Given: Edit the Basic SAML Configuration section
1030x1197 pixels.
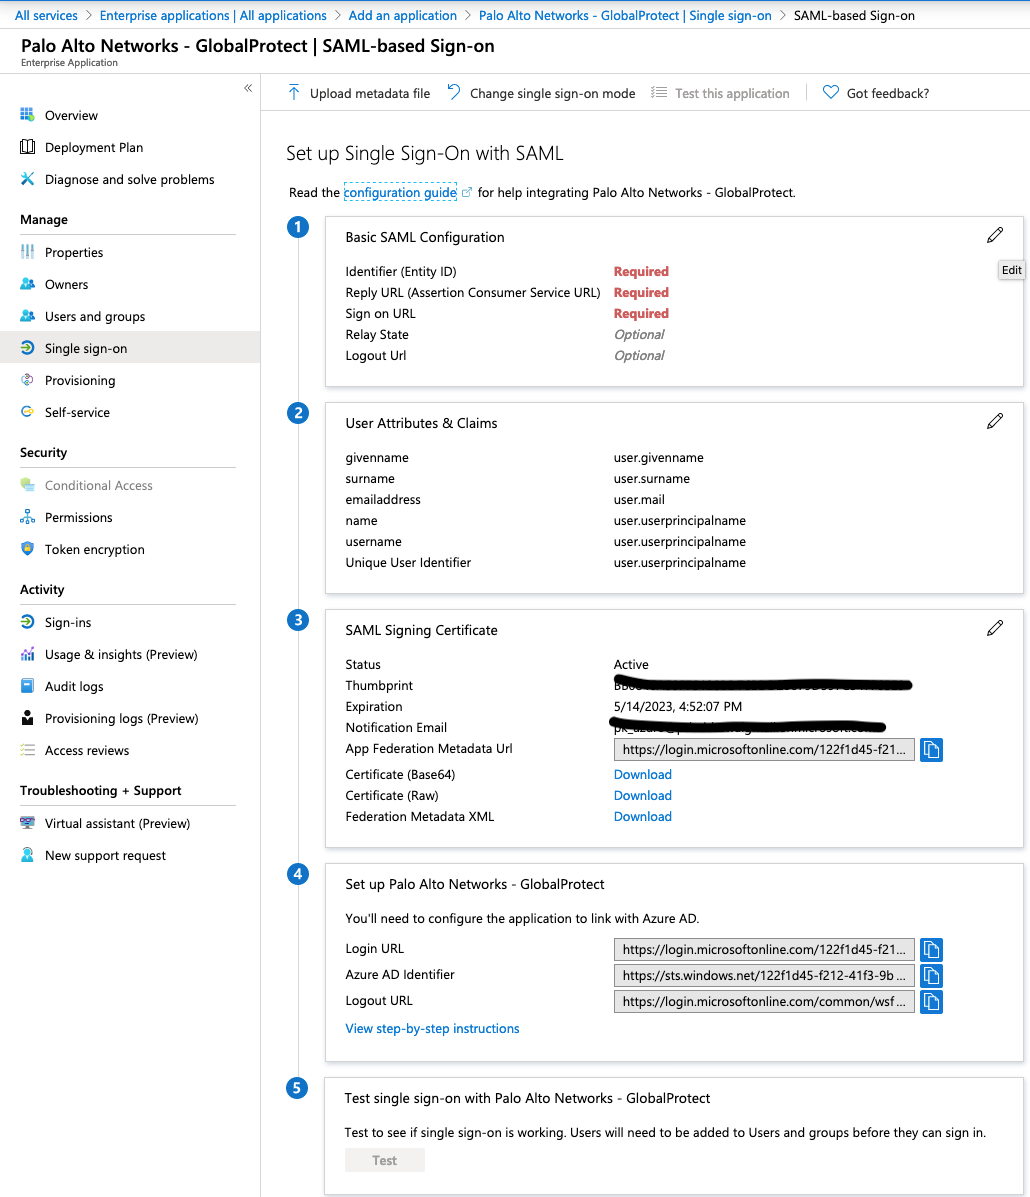Looking at the screenshot, I should (x=994, y=236).
